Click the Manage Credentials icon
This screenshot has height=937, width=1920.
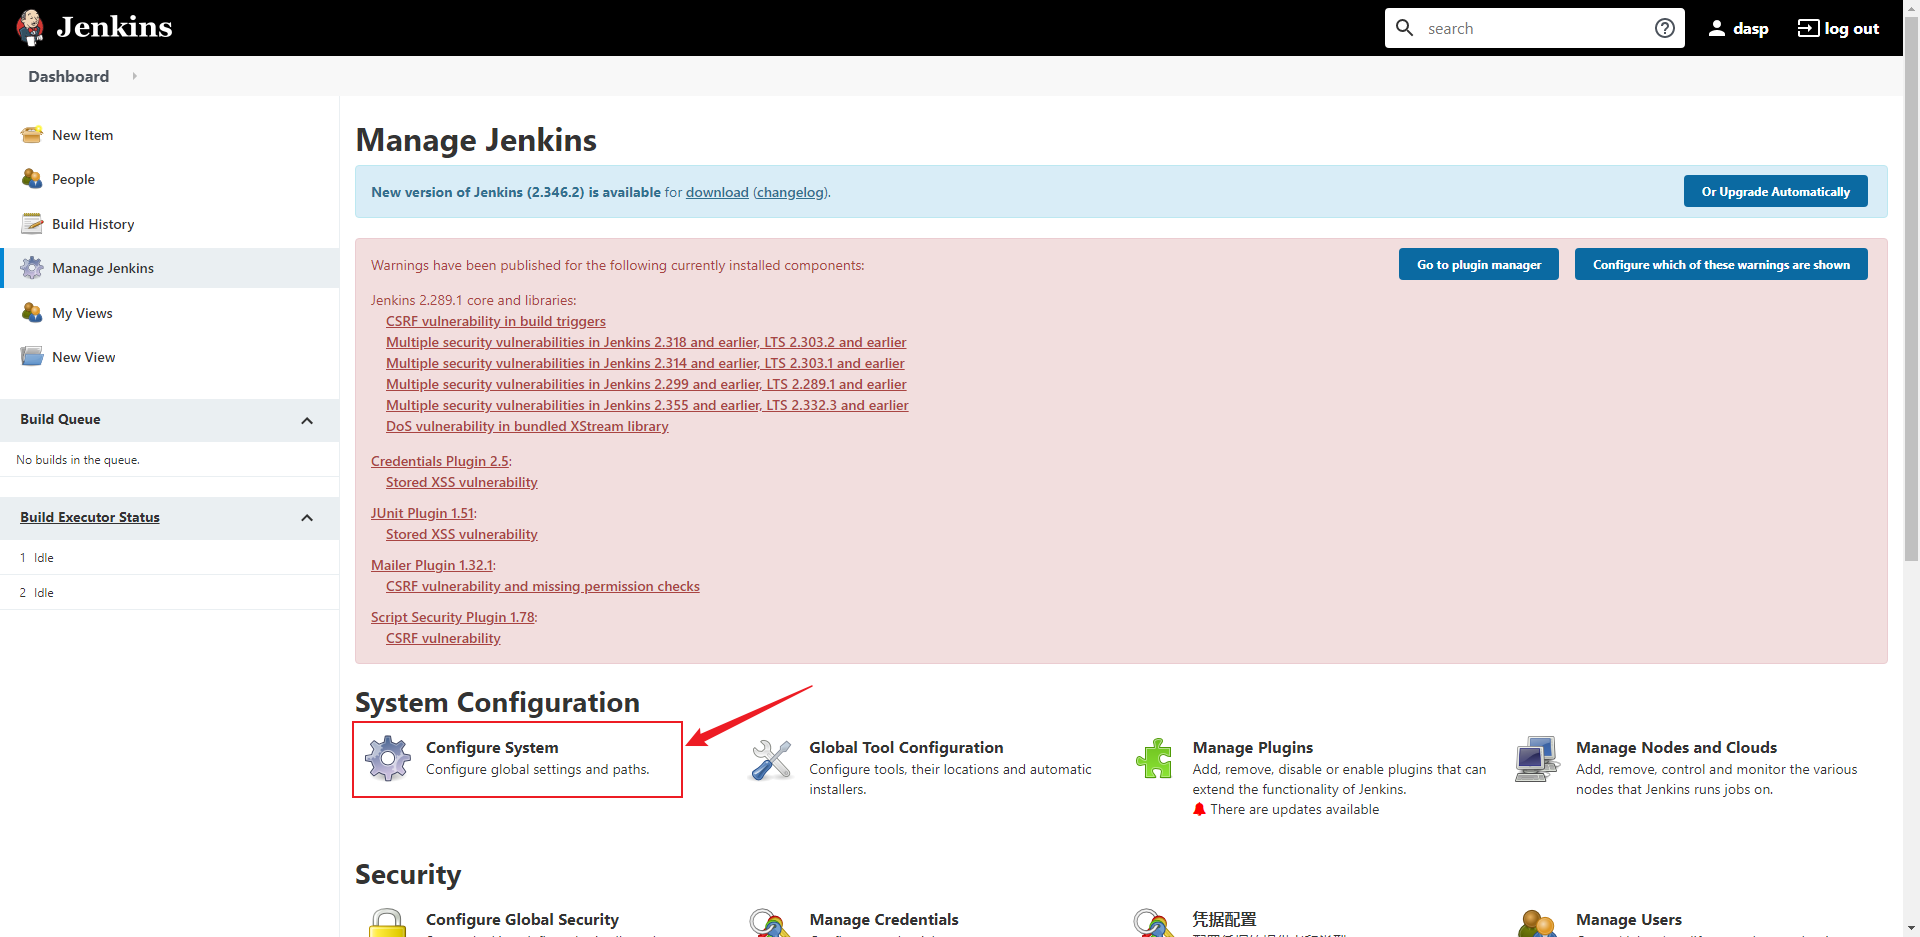tap(771, 923)
